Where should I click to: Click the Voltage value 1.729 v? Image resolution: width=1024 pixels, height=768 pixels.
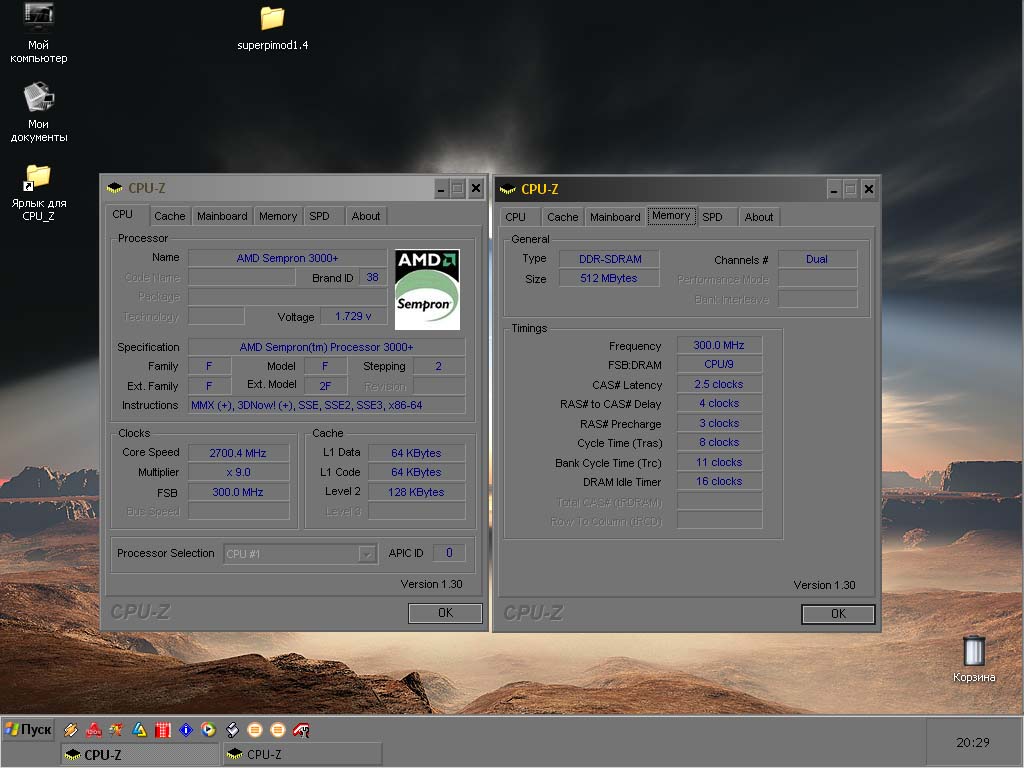coord(353,316)
